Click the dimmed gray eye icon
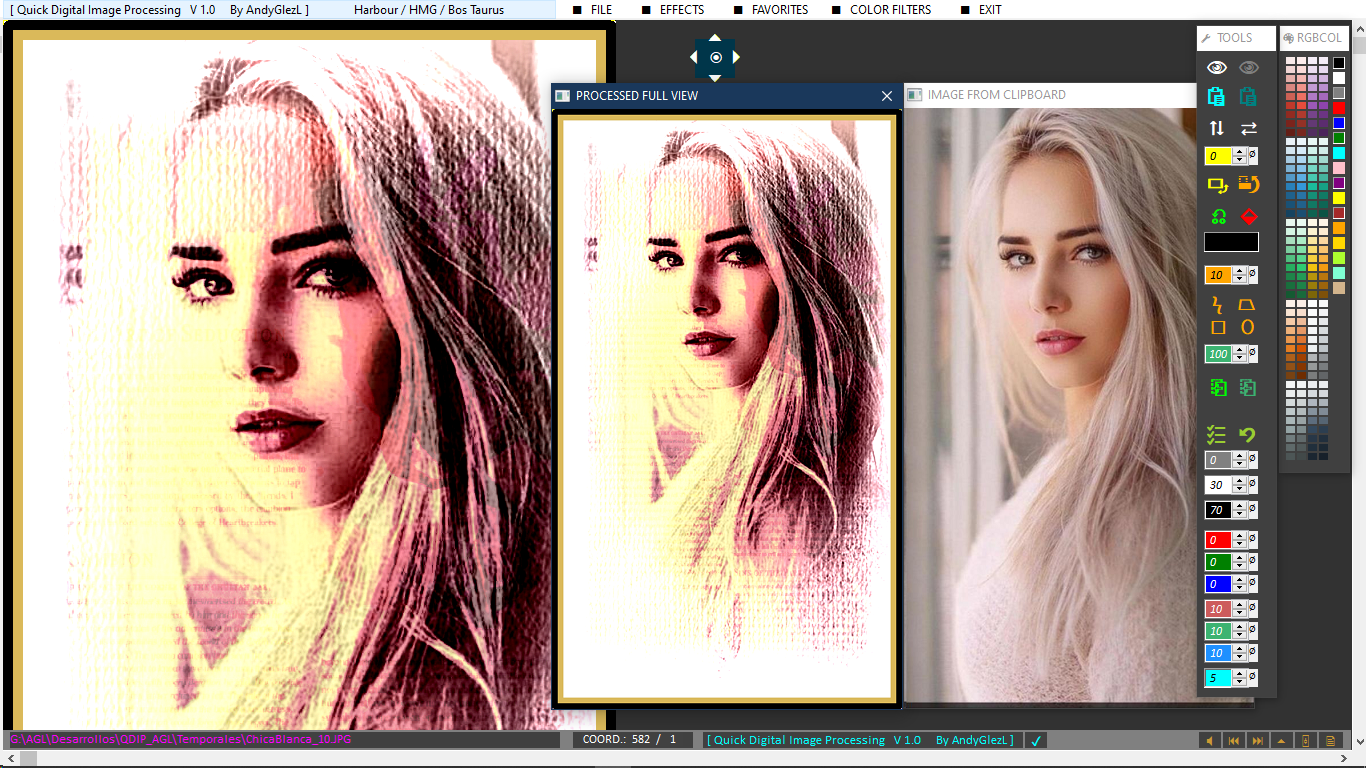 (1248, 68)
